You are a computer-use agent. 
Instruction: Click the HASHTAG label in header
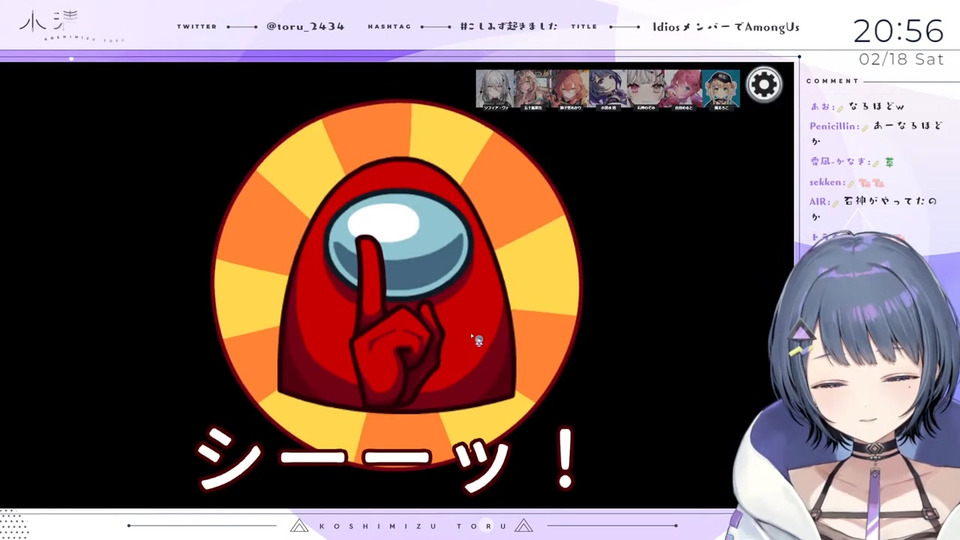(x=389, y=26)
